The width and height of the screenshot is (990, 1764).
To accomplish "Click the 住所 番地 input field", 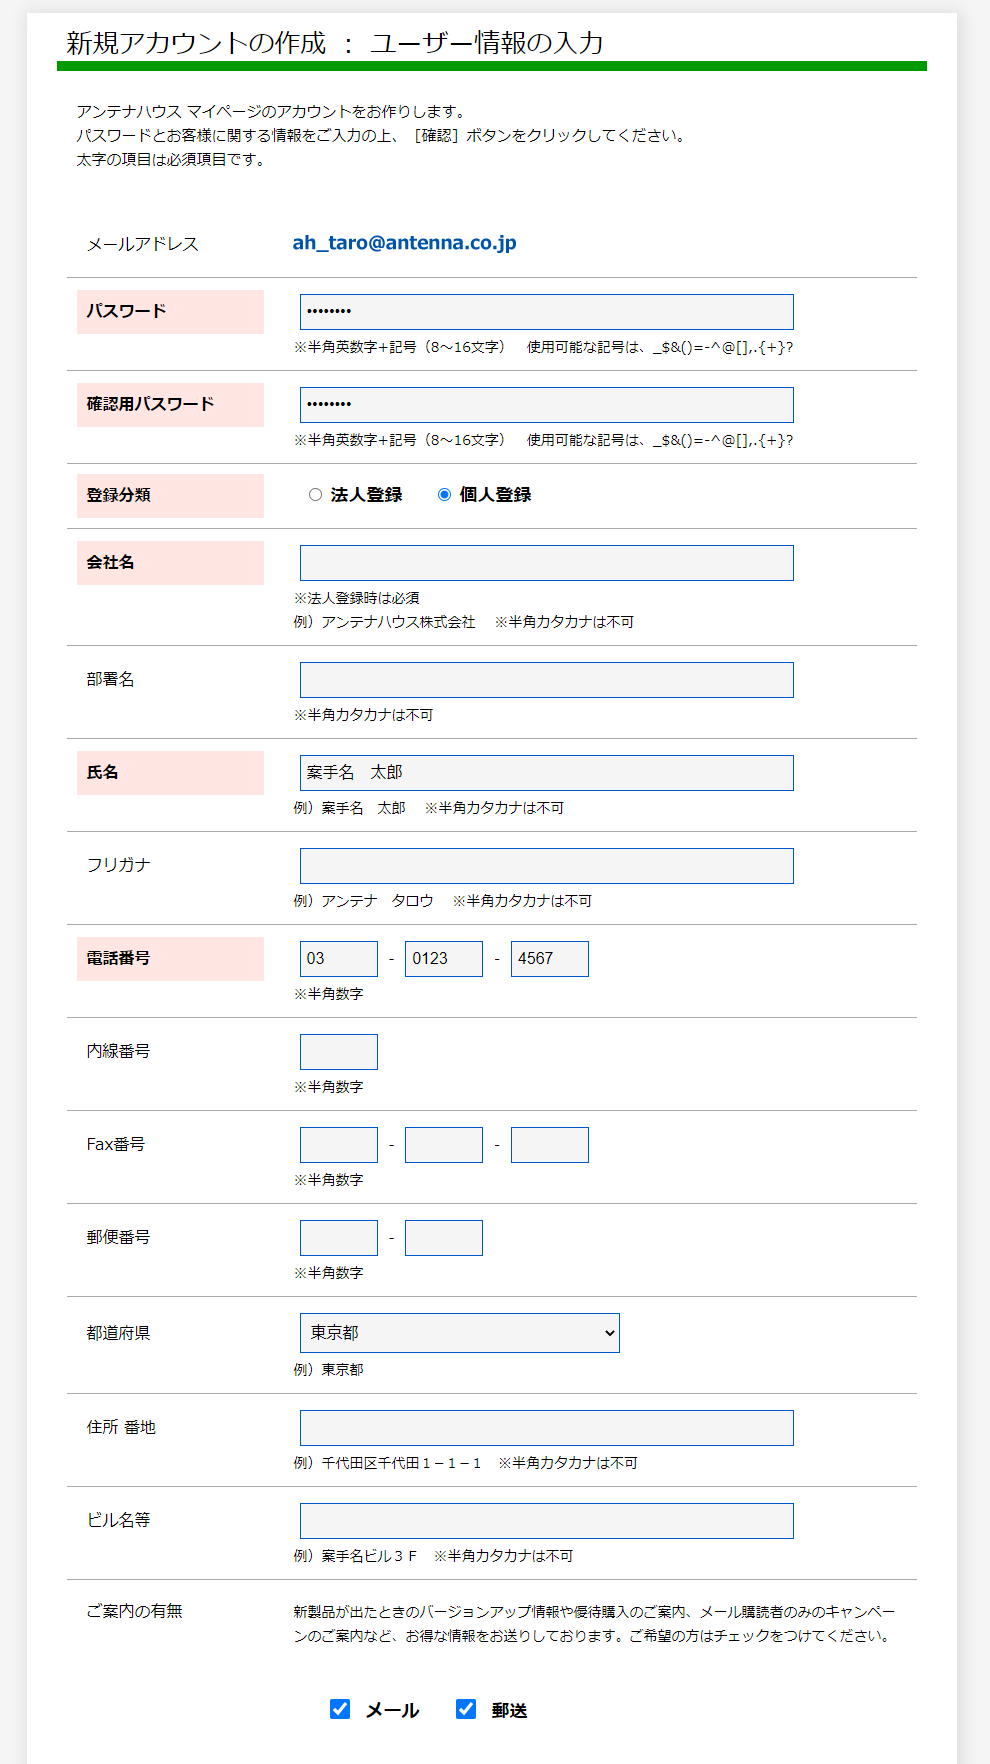I will point(546,1428).
